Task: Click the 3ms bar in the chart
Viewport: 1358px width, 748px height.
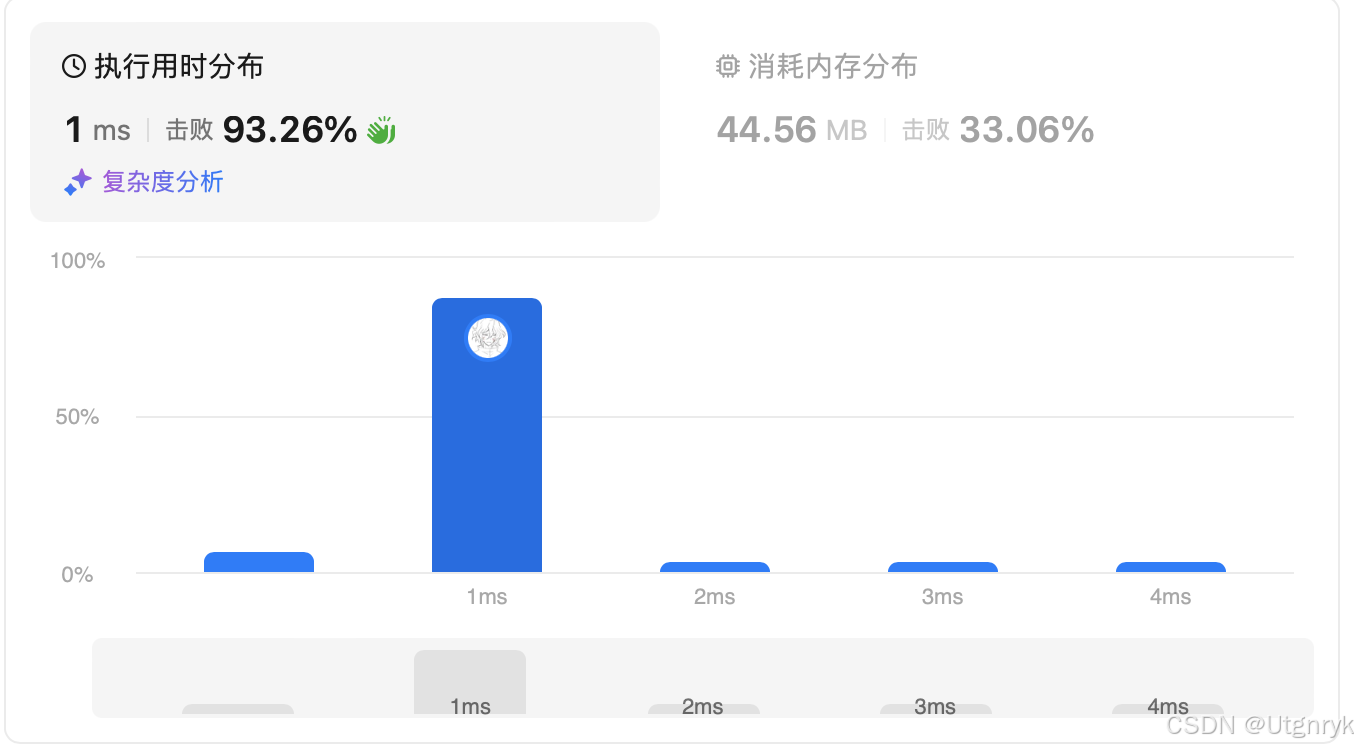Action: tap(943, 568)
